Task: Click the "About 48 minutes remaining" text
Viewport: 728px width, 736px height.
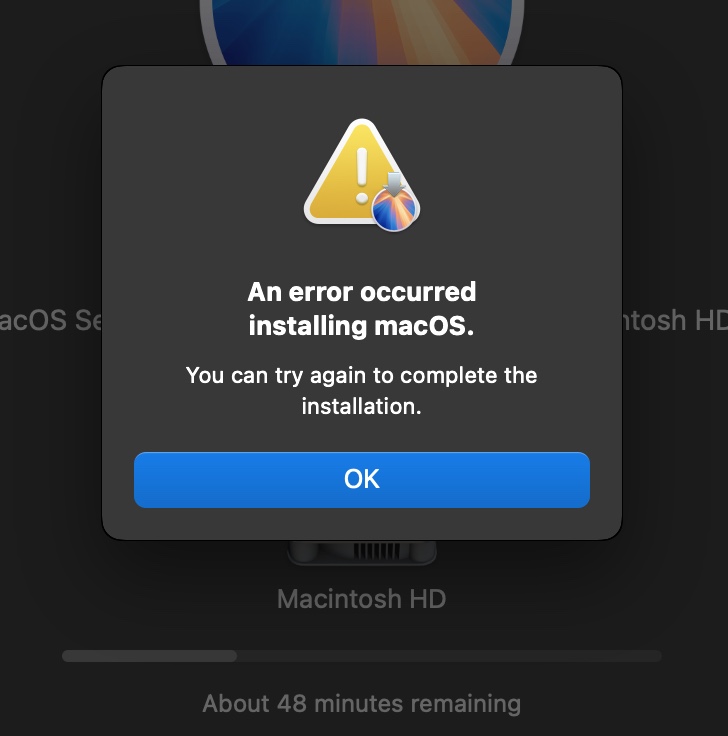Action: click(x=361, y=704)
